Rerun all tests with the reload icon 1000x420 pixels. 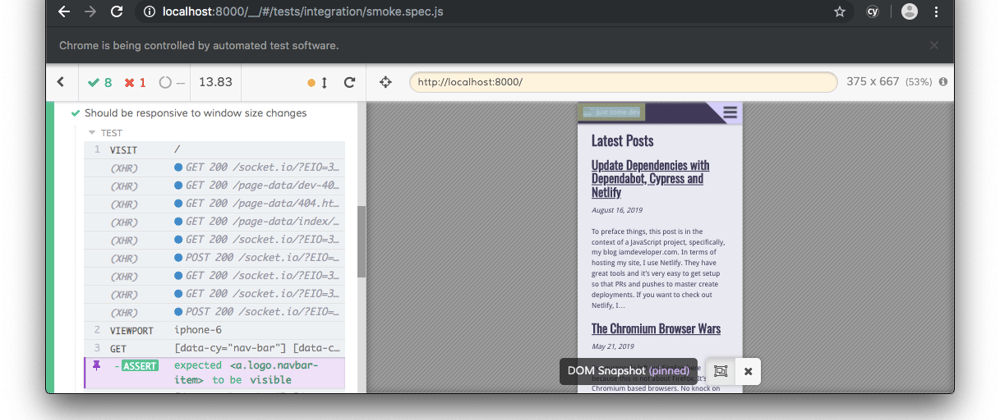[x=349, y=82]
